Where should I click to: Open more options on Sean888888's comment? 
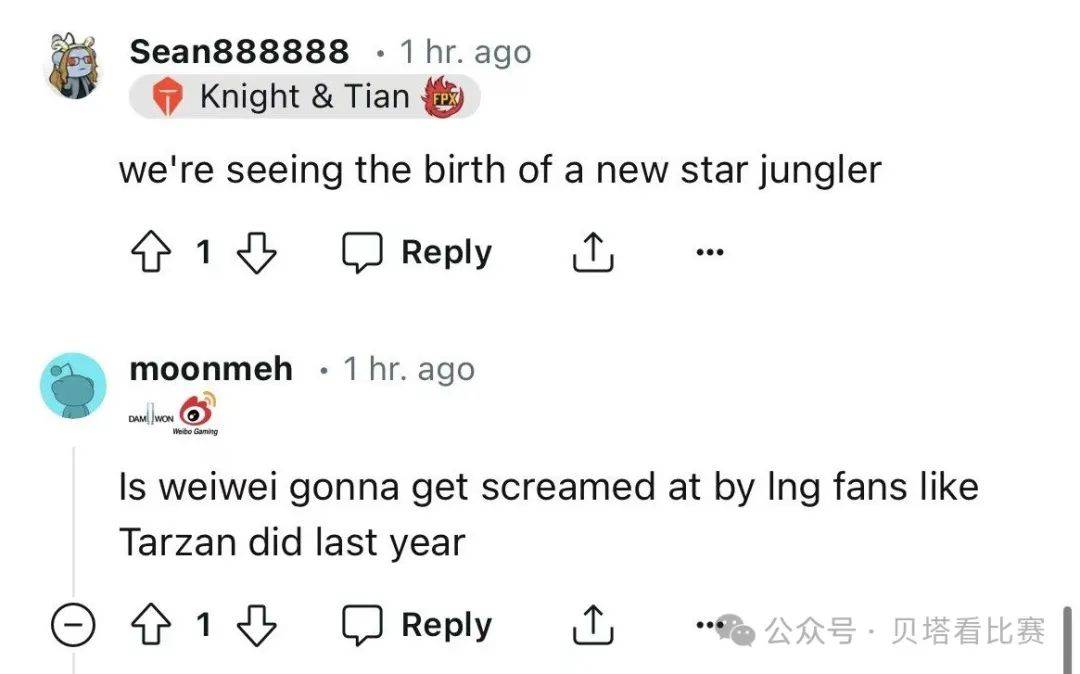point(709,253)
